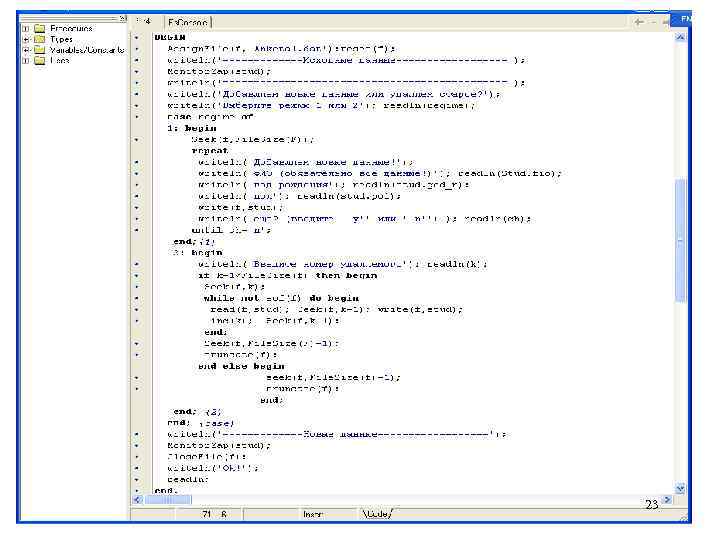720x540 pixels.
Task: Click the Procedures folder icon
Action: 39,28
